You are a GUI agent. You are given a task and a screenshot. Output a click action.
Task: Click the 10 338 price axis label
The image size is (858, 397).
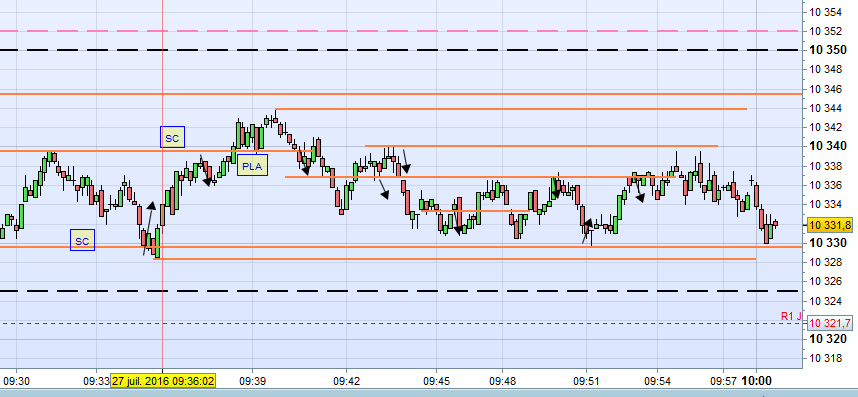tap(826, 166)
